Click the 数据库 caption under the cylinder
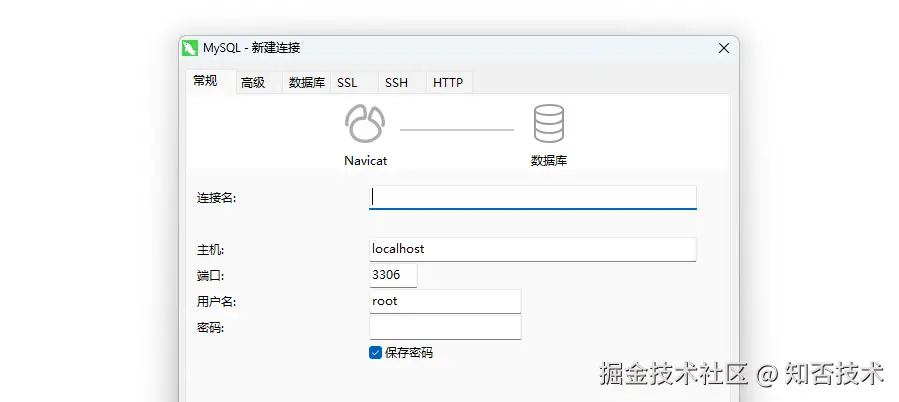This screenshot has height=402, width=899. point(549,161)
